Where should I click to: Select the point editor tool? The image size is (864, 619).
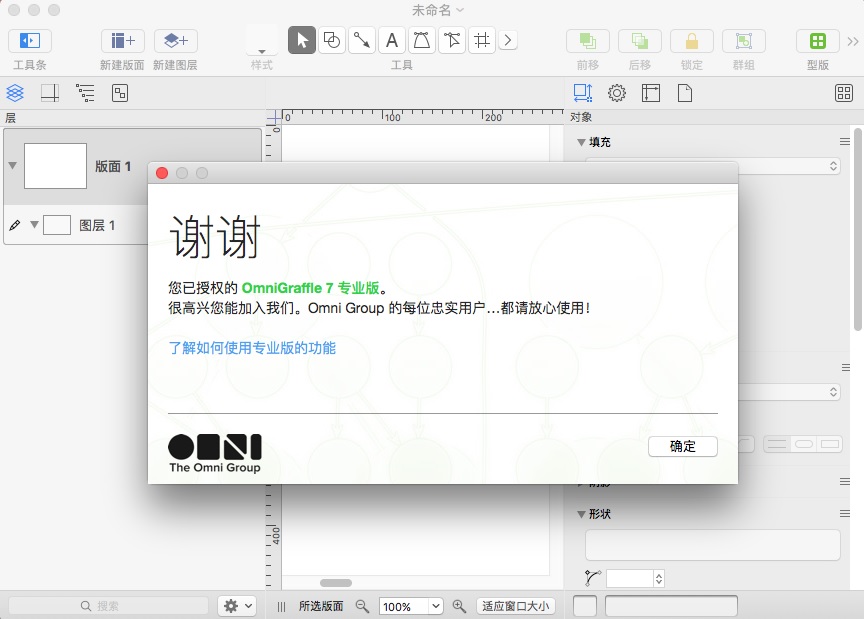pyautogui.click(x=452, y=40)
